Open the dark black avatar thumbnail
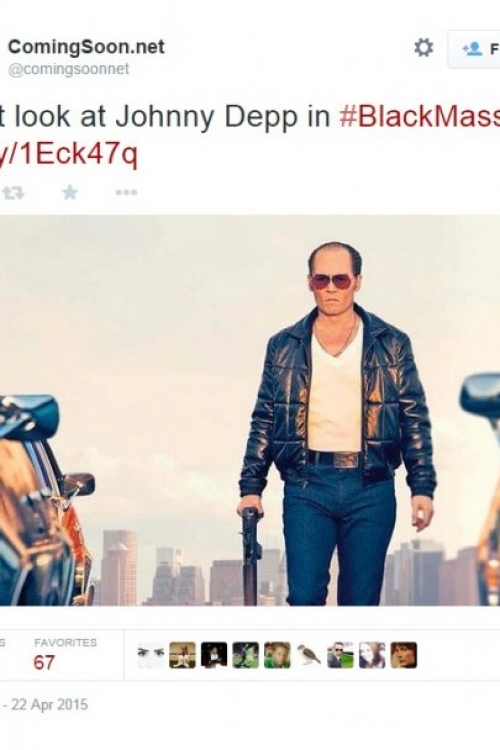The height and width of the screenshot is (750, 500). pos(214,655)
